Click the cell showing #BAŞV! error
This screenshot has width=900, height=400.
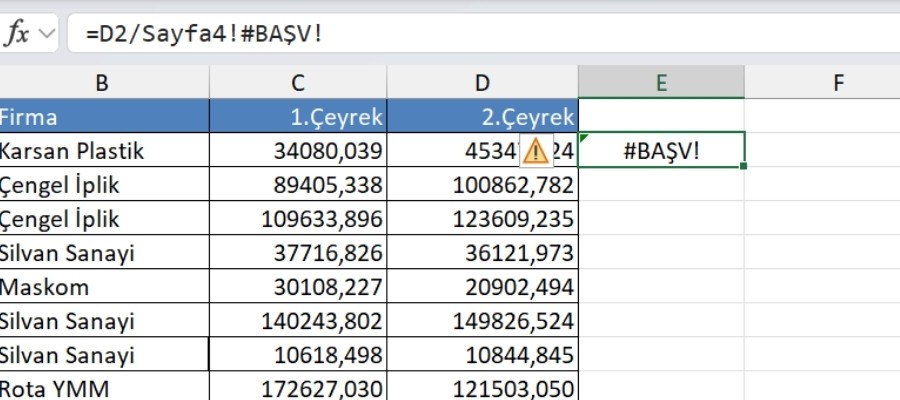point(661,151)
